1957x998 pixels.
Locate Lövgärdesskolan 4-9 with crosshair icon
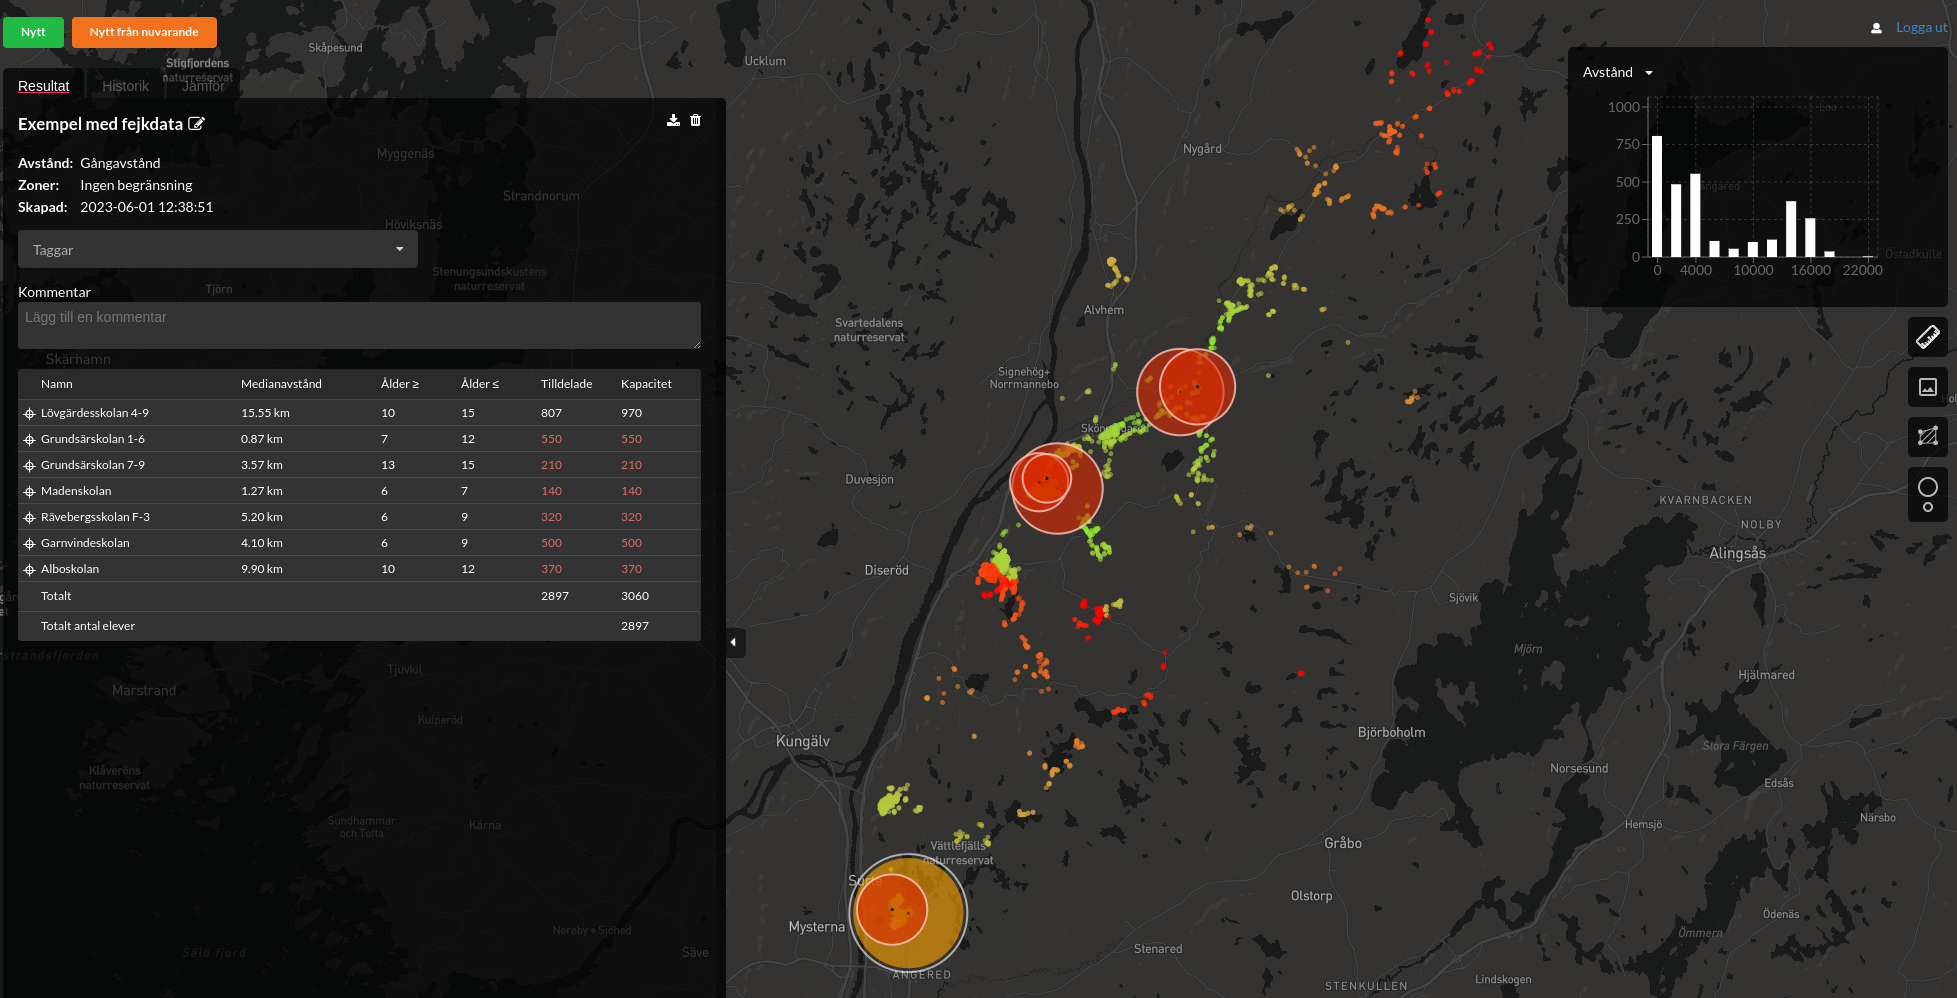(30, 414)
